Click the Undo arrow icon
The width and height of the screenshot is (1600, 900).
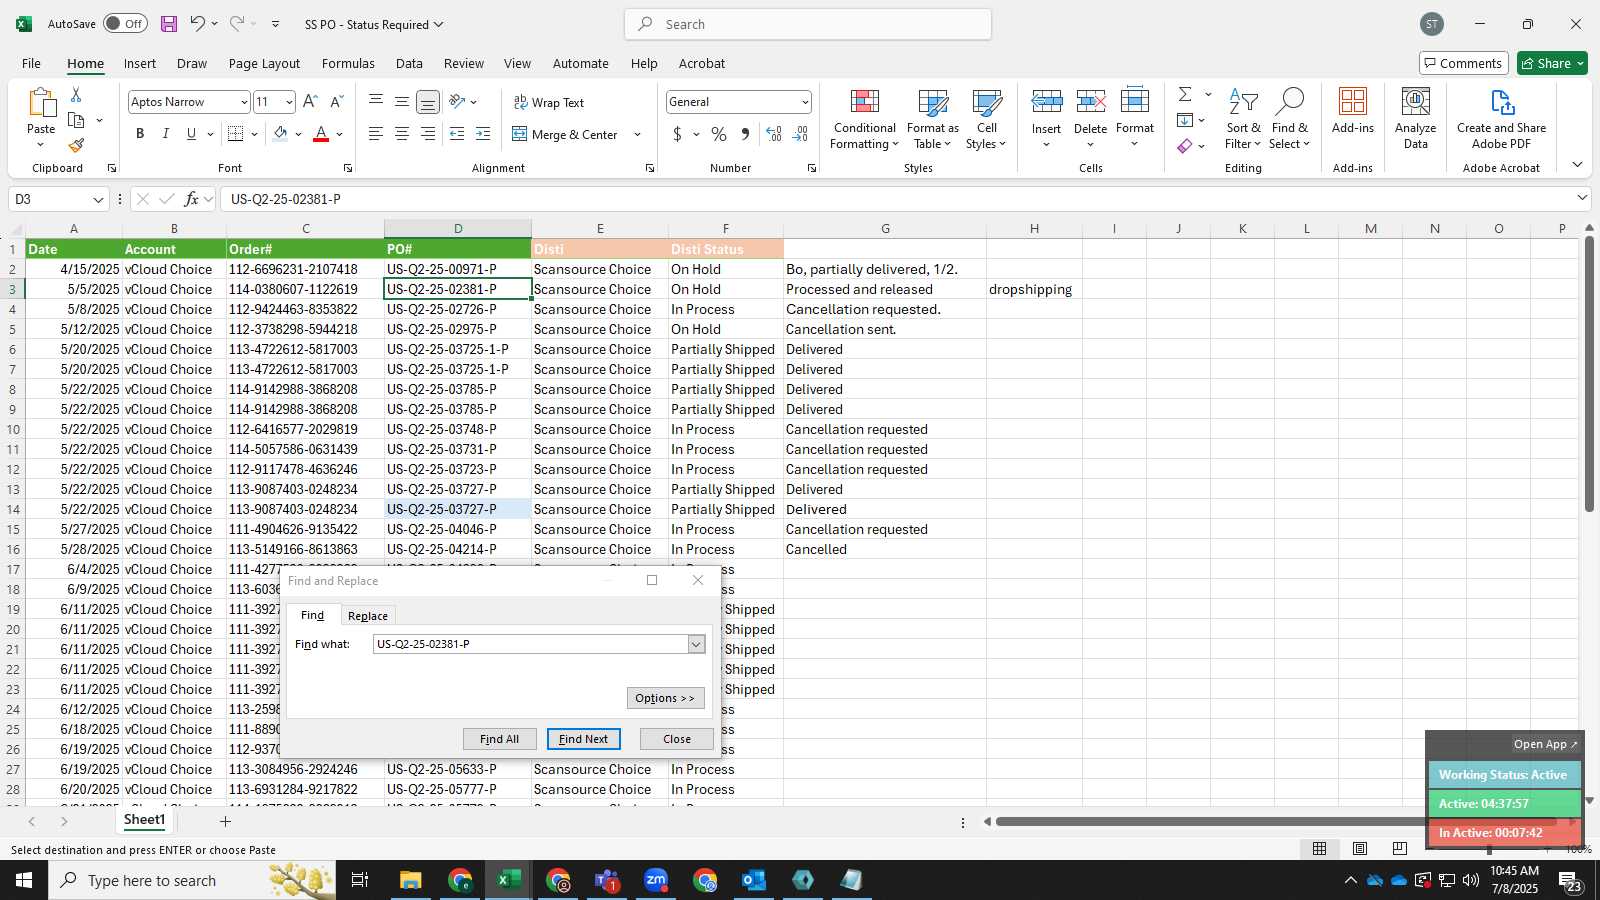click(197, 24)
